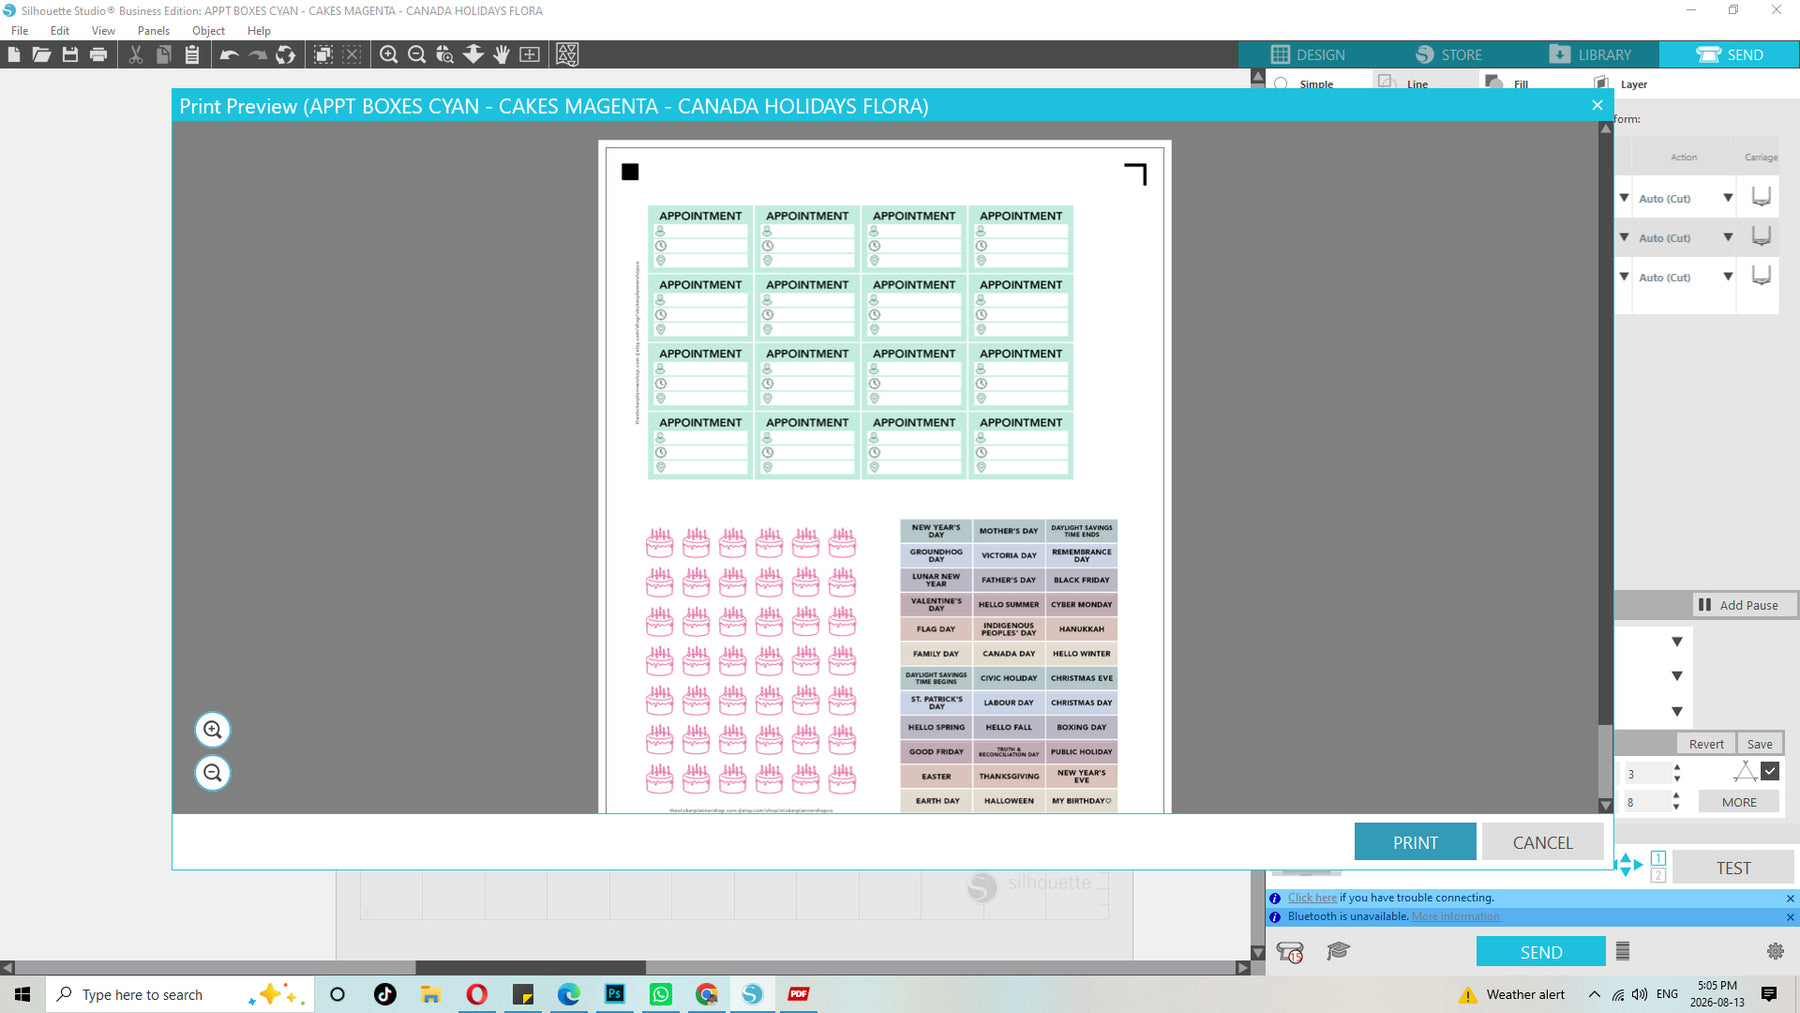Select the Simple radio button
Screen dimensions: 1800x1013
click(1281, 84)
